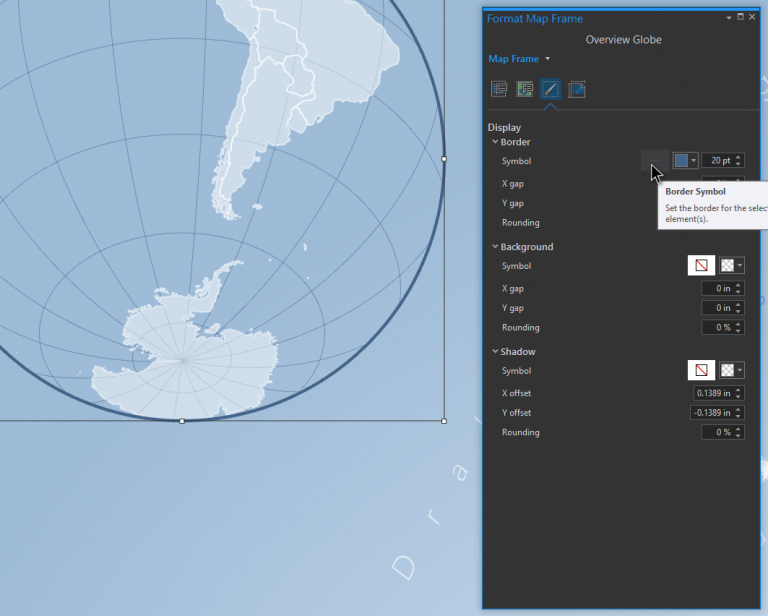The height and width of the screenshot is (616, 768).
Task: Increase the border width 20 pt stepper
Action: [738, 157]
